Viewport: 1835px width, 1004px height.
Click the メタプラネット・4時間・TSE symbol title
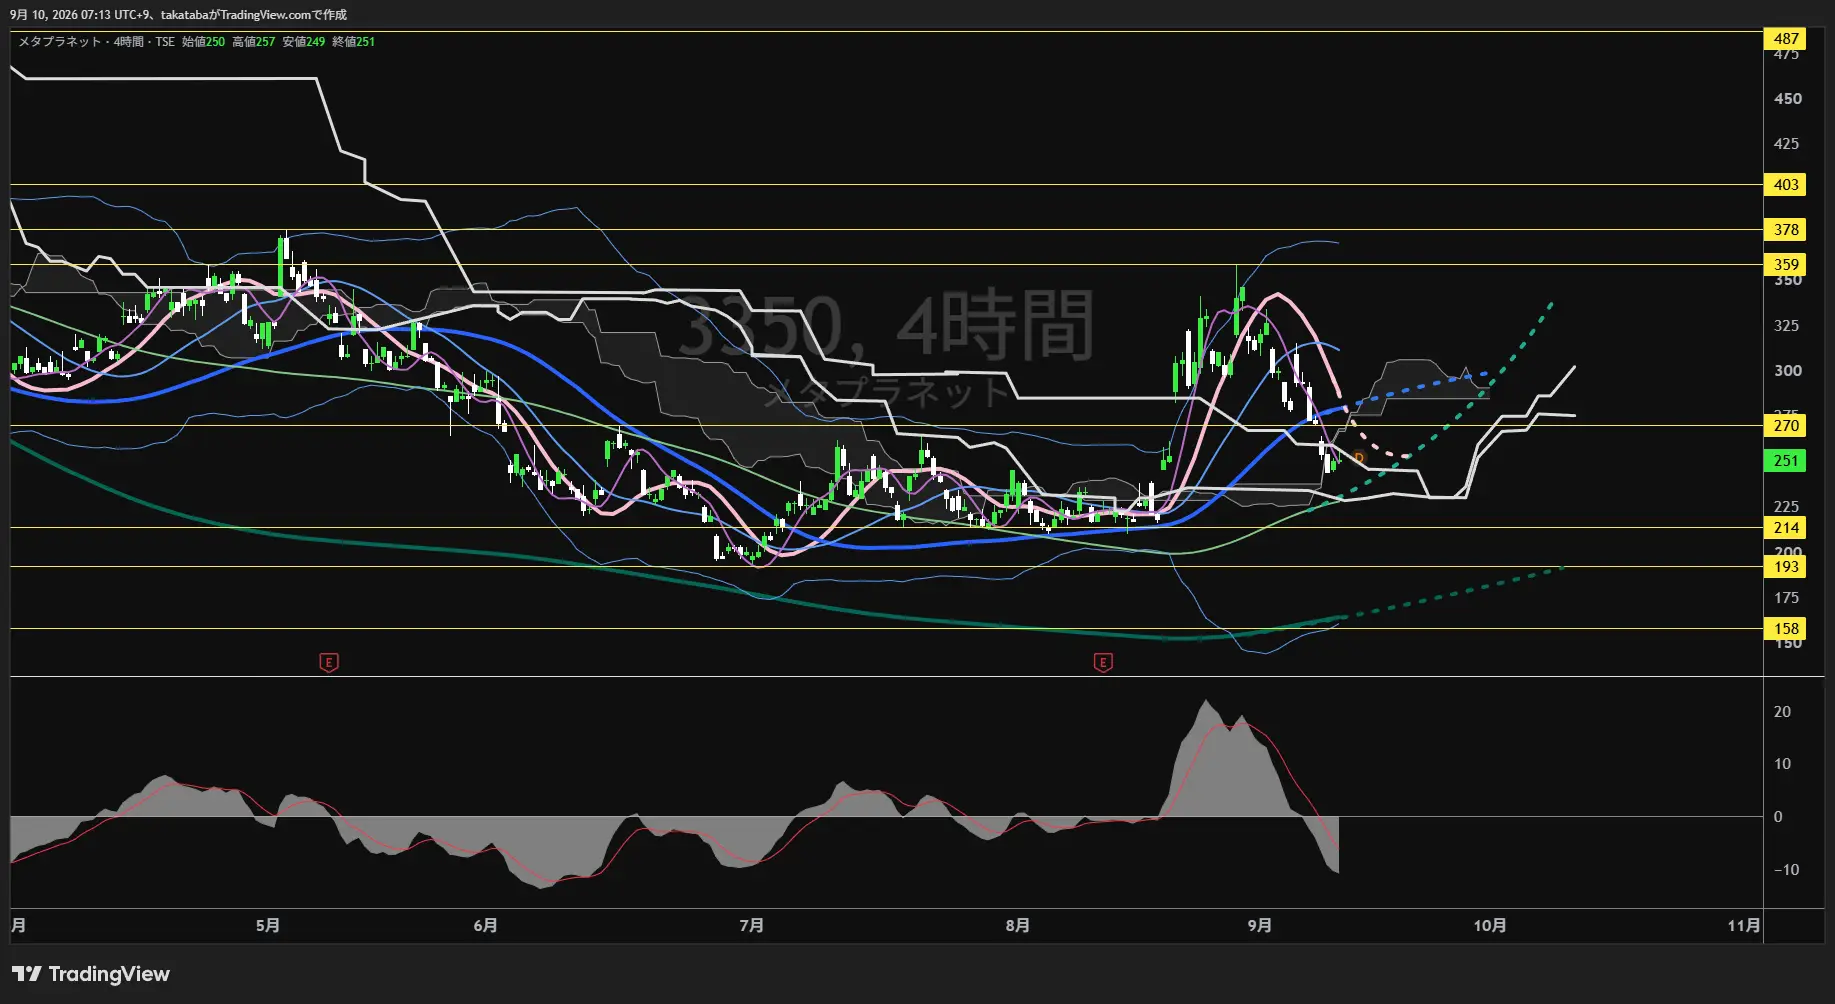coord(96,42)
